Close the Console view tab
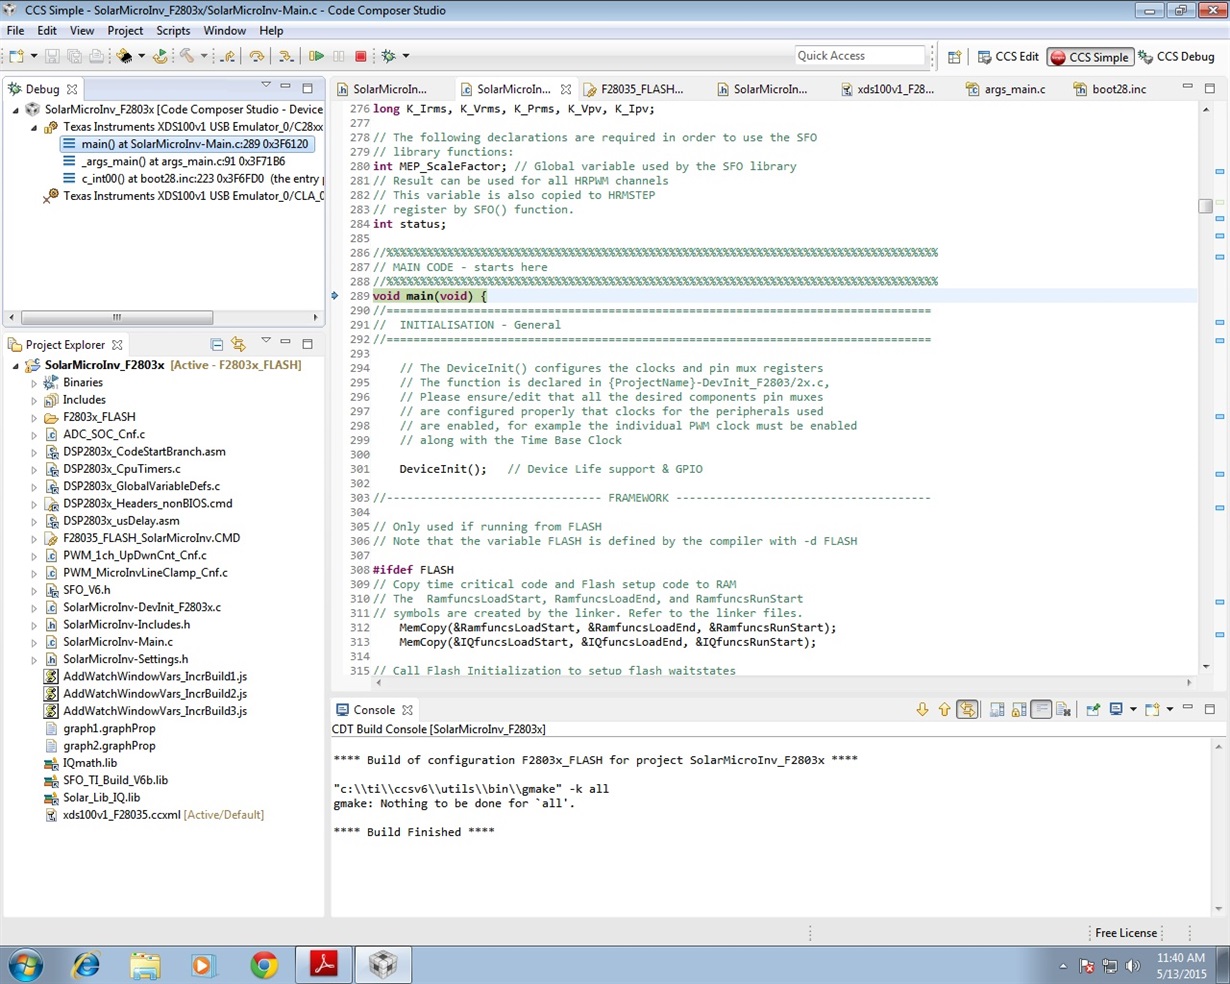This screenshot has height=984, width=1230. pyautogui.click(x=407, y=710)
